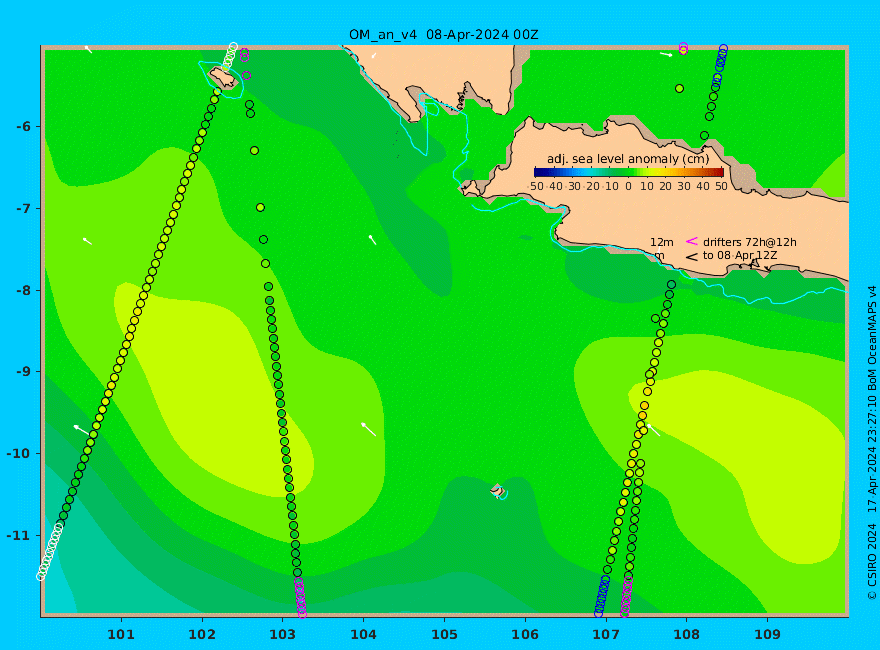Image resolution: width=880 pixels, height=650 pixels.
Task: Click the 'to 08 Apr 12Z' legend text
Action: (741, 255)
